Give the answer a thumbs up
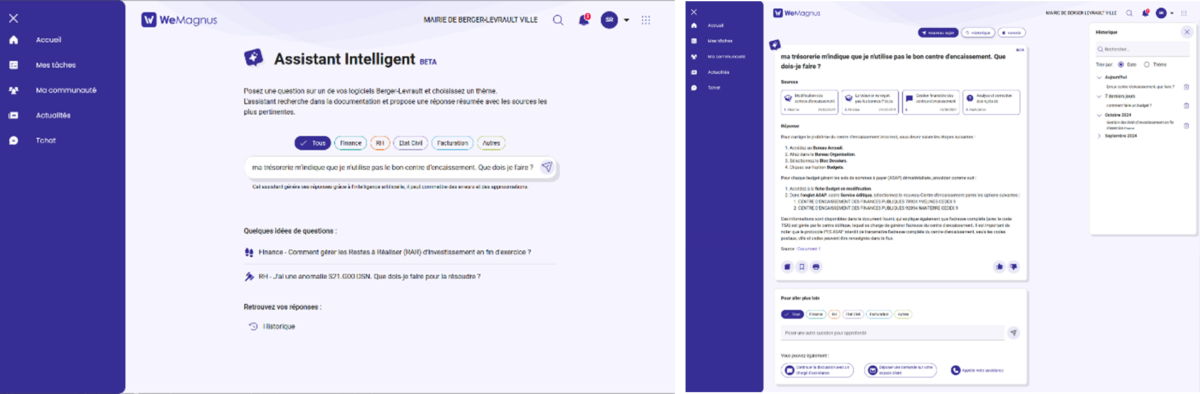 [x=999, y=267]
